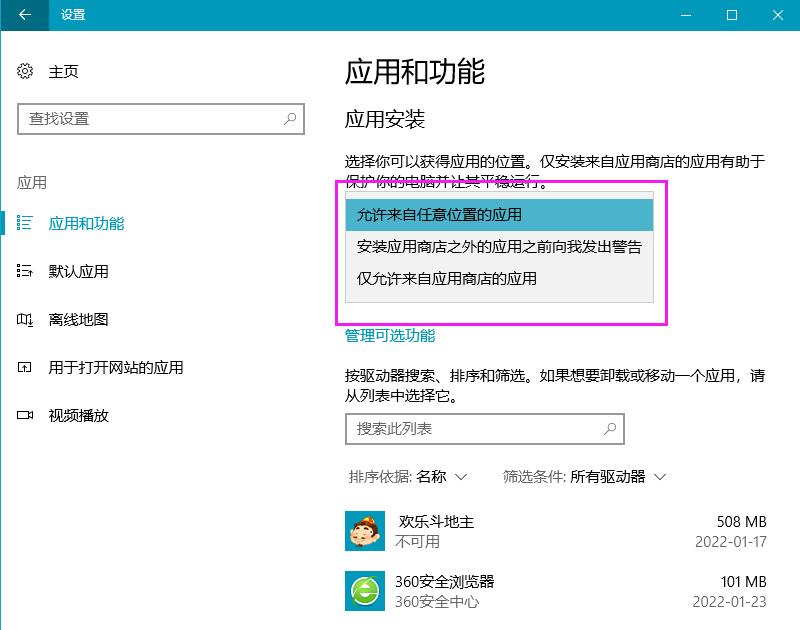Screen dimensions: 800x630
Task: Select 欢乐斗地主 app entry
Action: click(x=556, y=531)
